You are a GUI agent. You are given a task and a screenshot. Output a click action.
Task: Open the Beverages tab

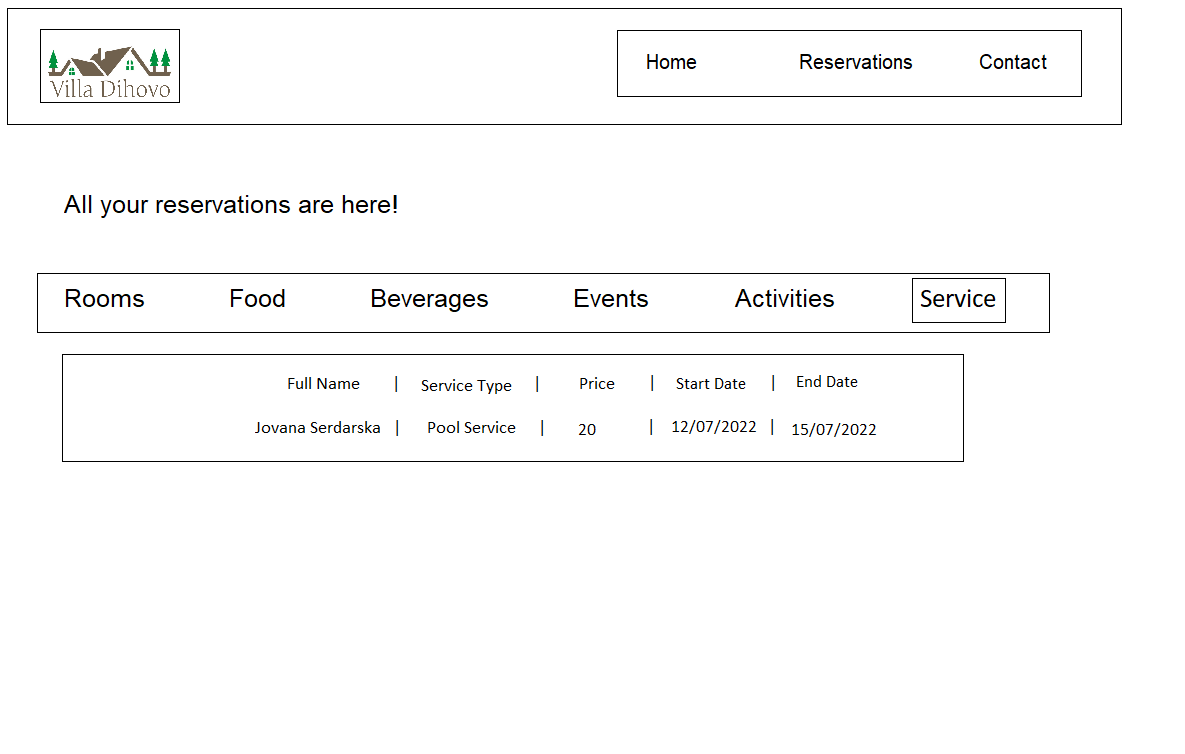429,299
